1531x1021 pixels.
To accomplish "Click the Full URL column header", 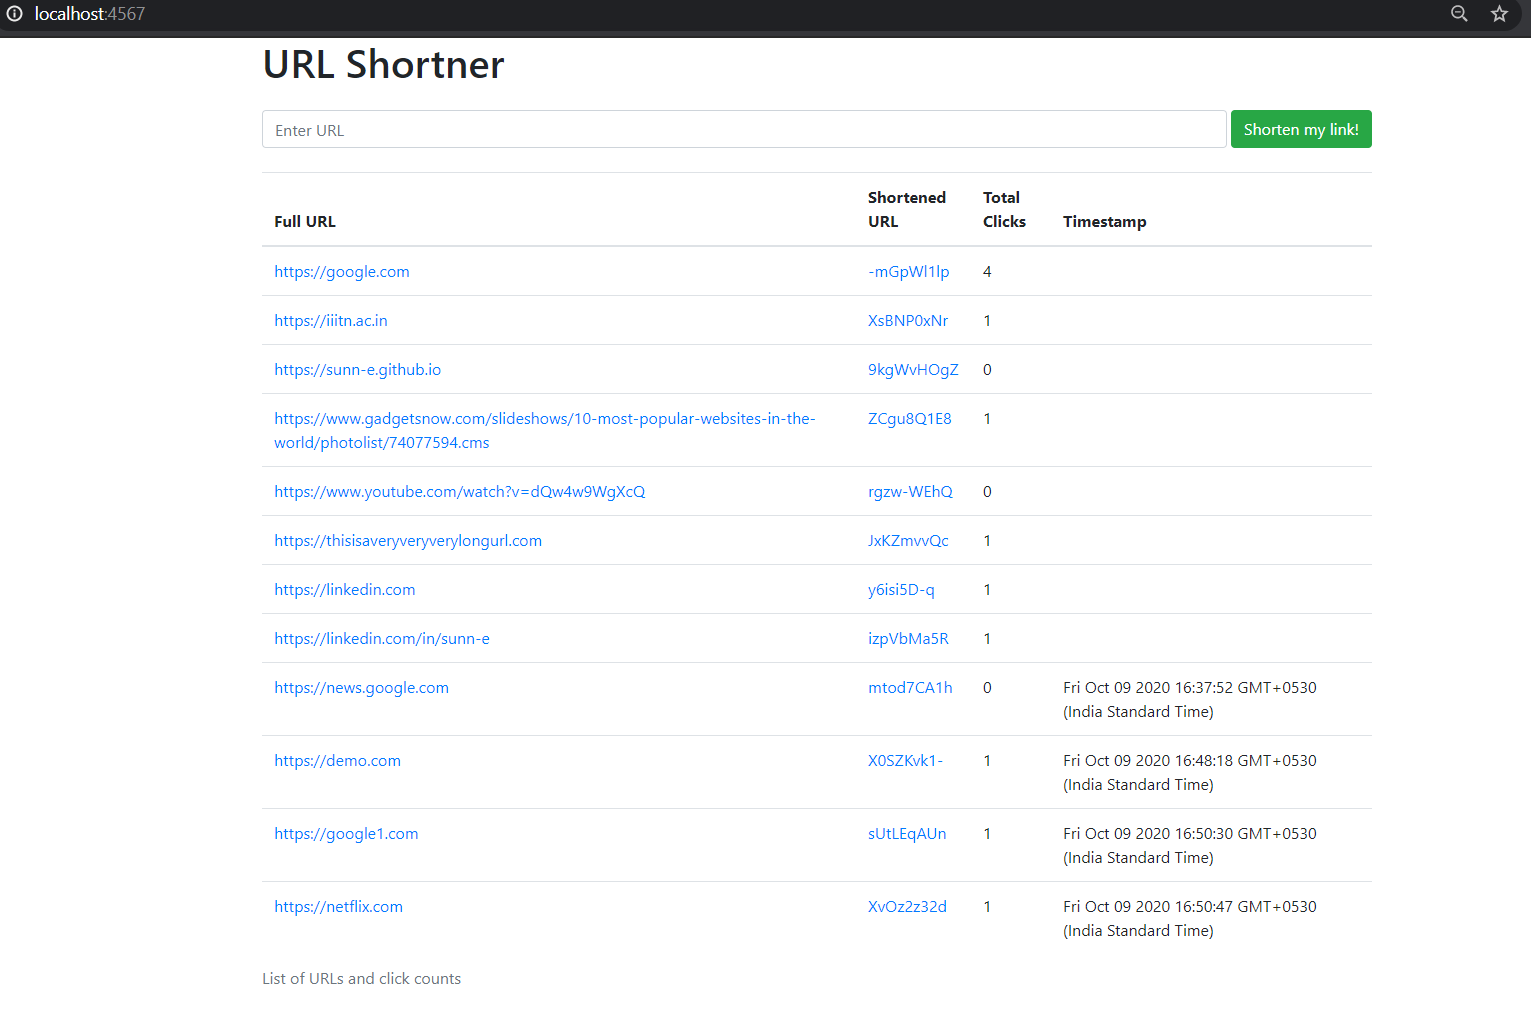I will 305,221.
